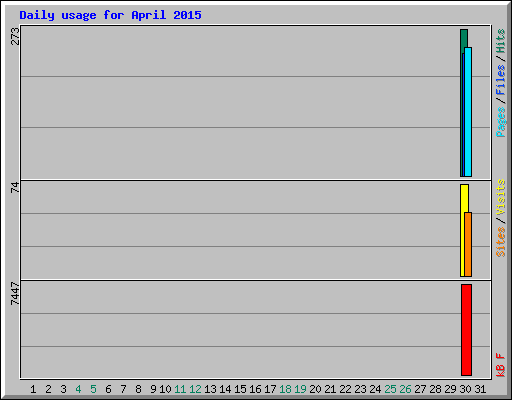Click day 1 on the x-axis
The width and height of the screenshot is (512, 400).
point(33,389)
